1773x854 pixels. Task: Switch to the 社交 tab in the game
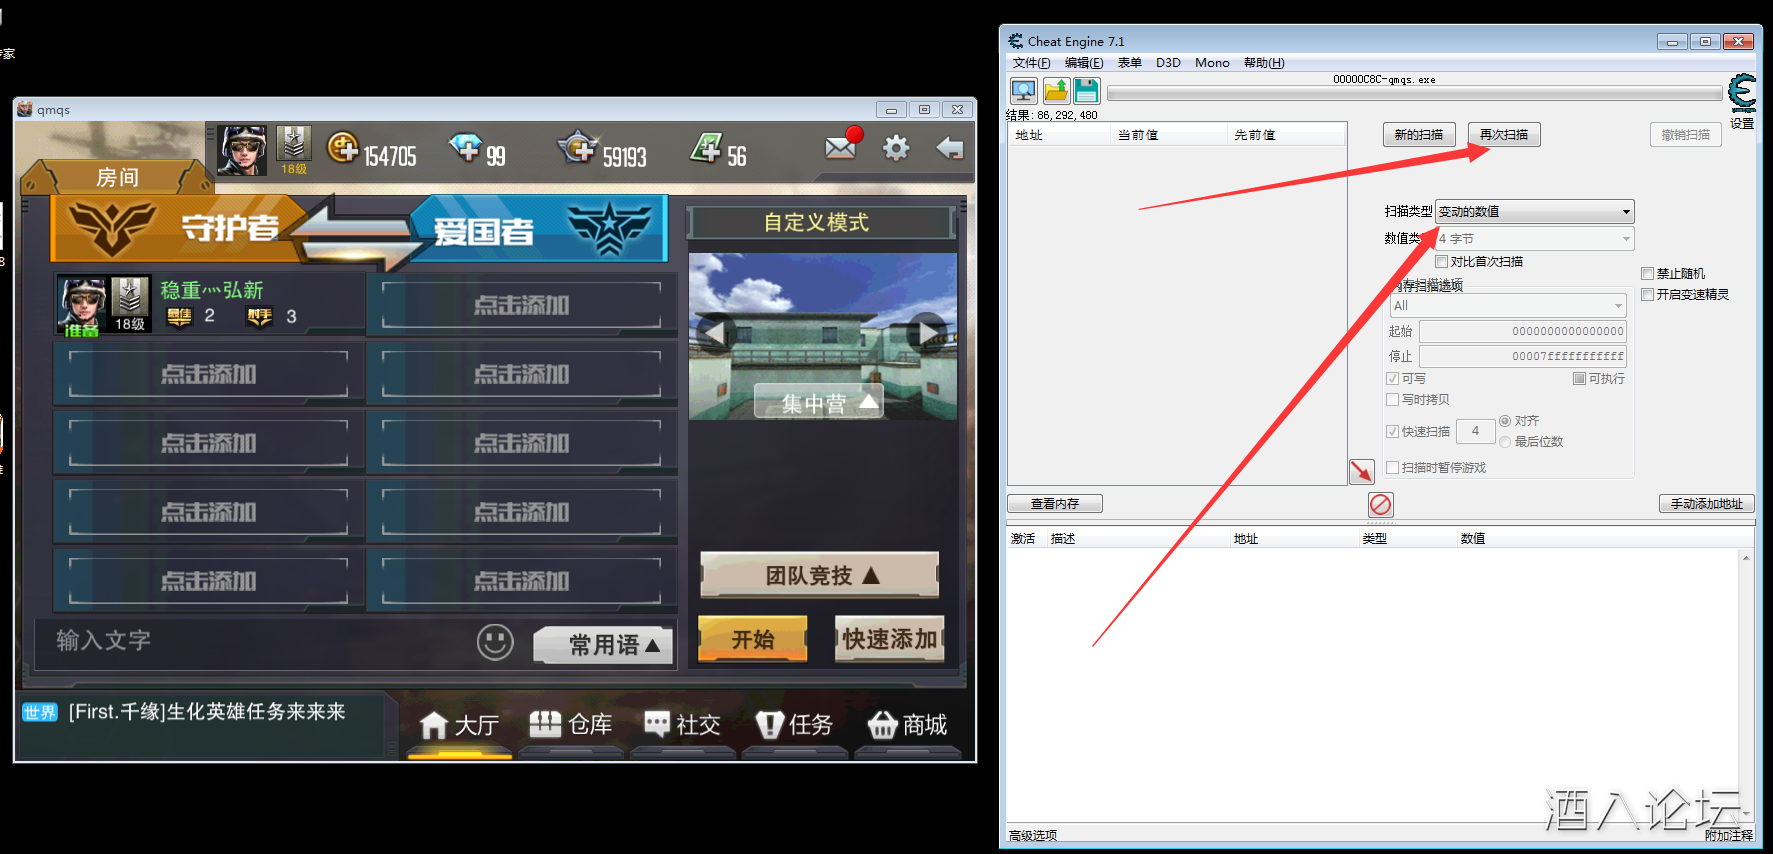pos(683,725)
